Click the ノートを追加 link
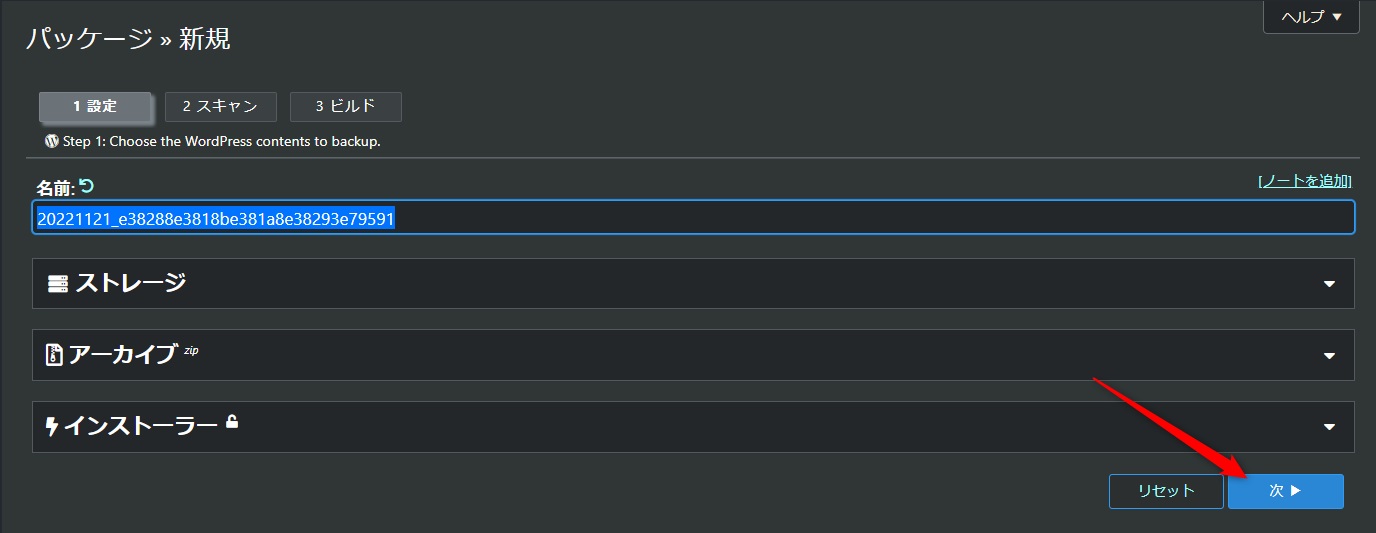This screenshot has width=1376, height=533. (x=1304, y=181)
